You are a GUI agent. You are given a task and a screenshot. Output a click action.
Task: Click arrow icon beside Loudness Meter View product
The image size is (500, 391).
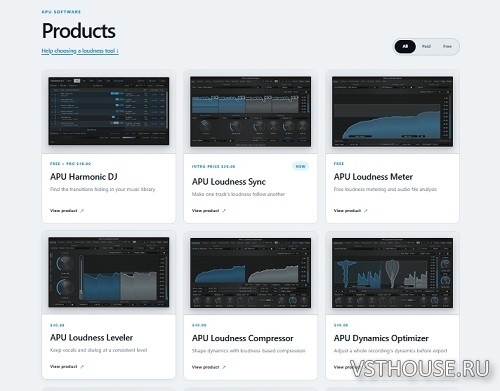point(366,211)
